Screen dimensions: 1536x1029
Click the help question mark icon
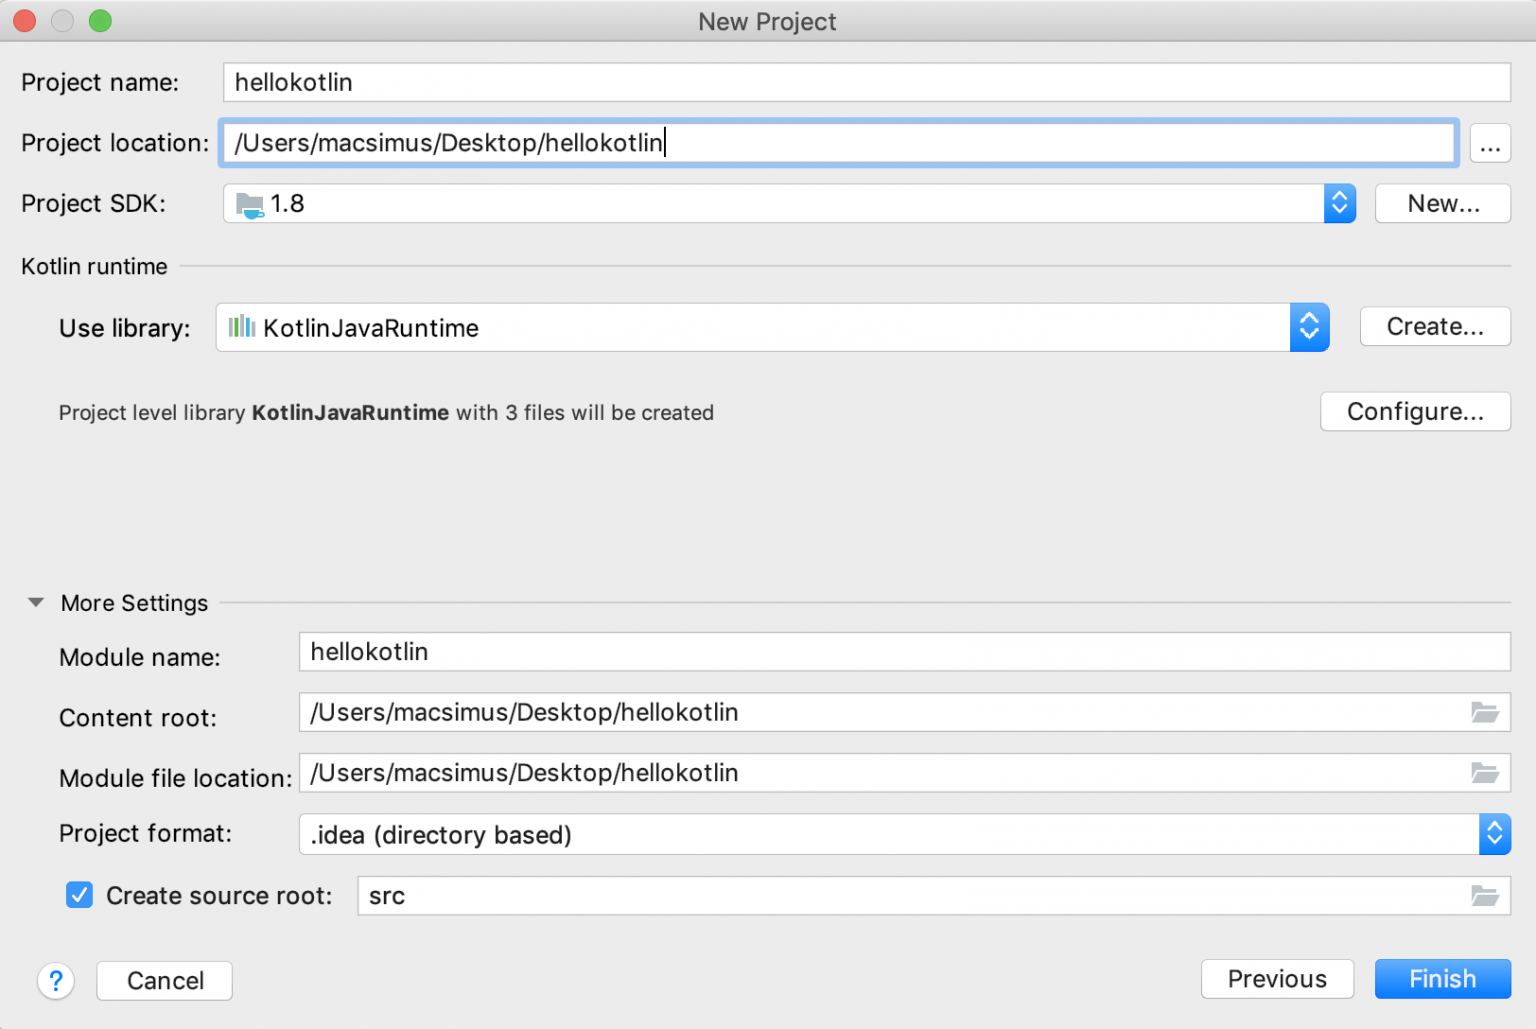click(x=56, y=981)
